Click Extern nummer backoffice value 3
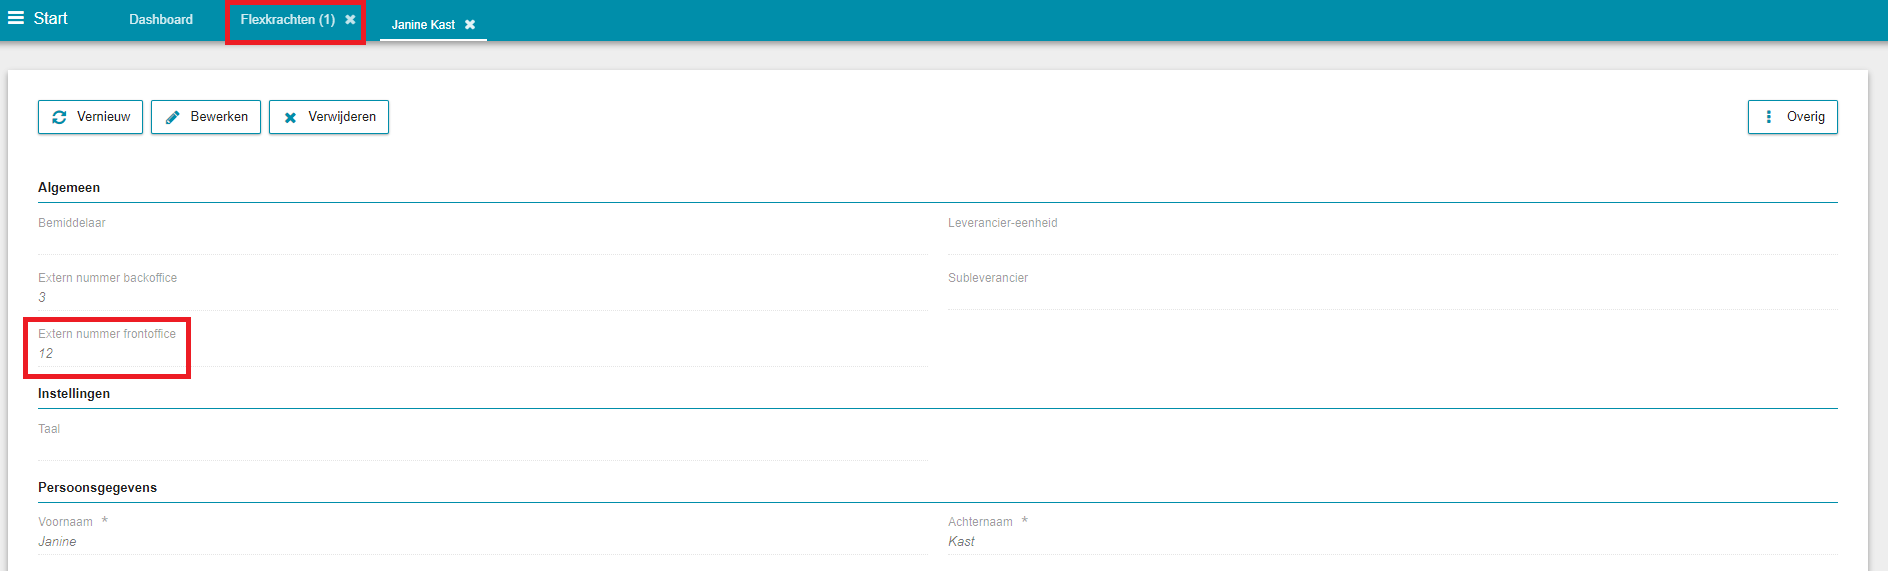This screenshot has width=1888, height=571. tap(42, 297)
